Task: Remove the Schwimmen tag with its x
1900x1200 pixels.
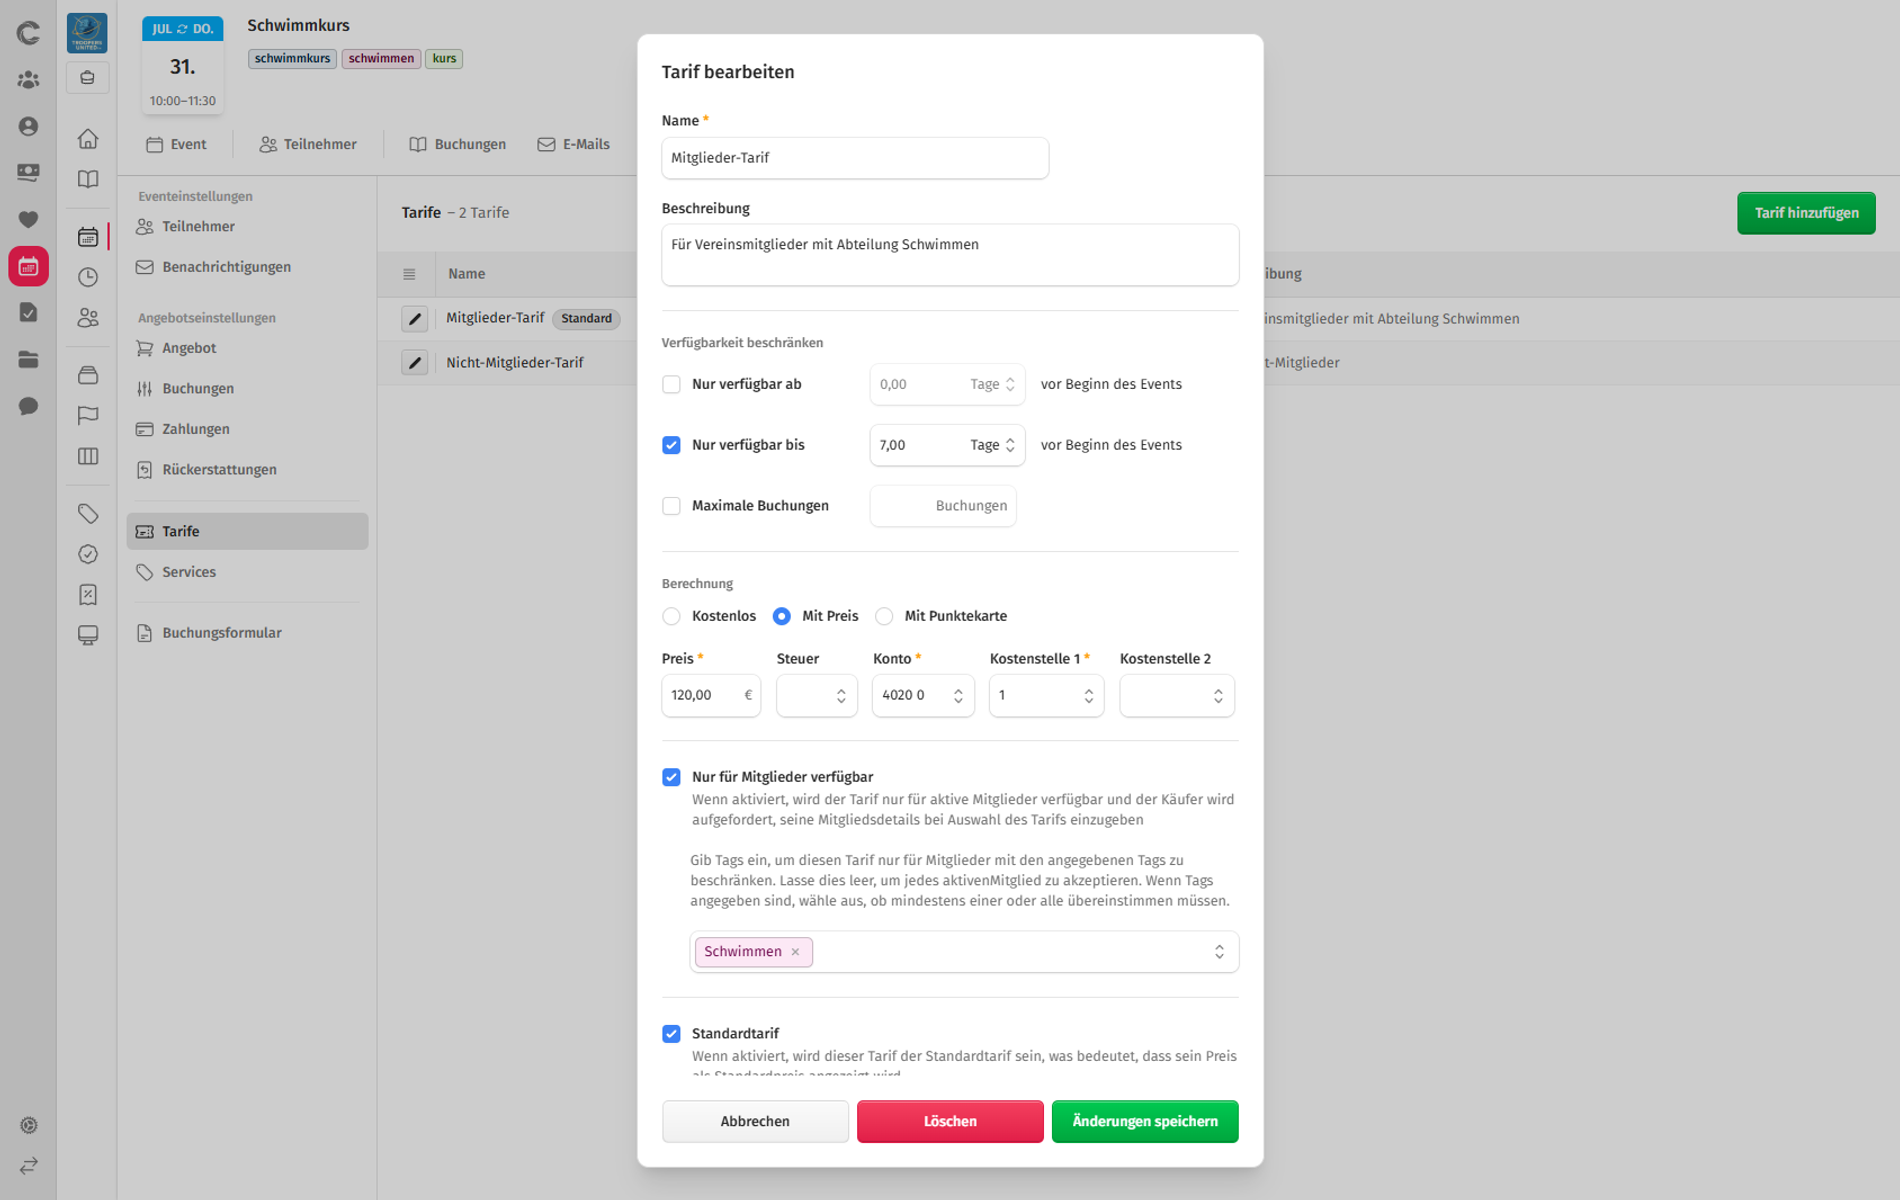Action: pyautogui.click(x=796, y=952)
